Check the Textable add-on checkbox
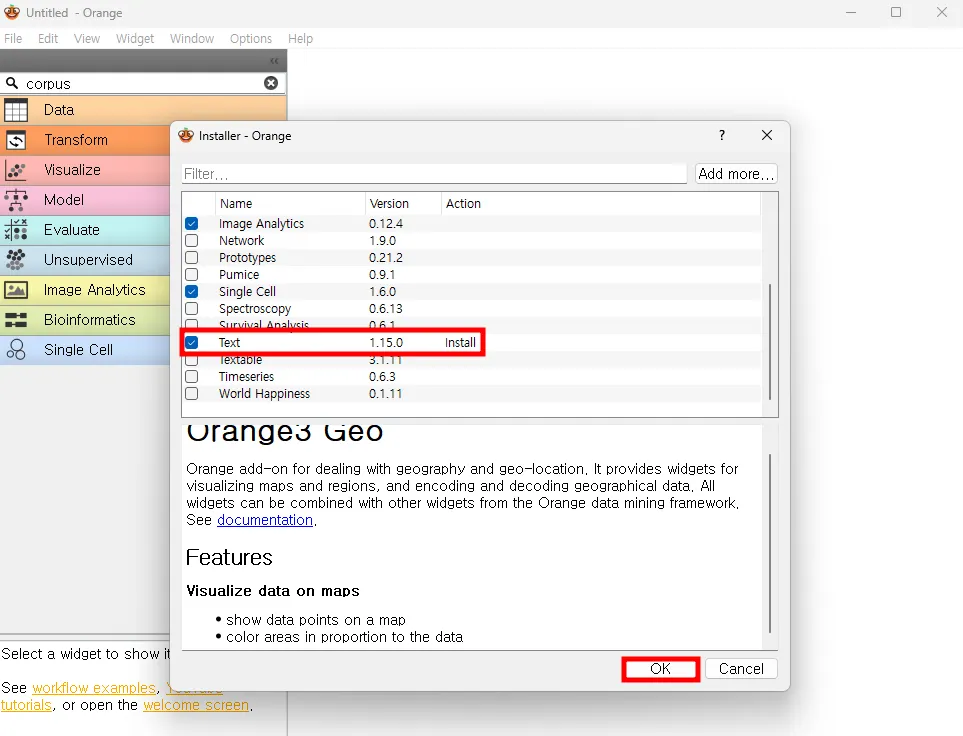The image size is (963, 736). tap(192, 360)
